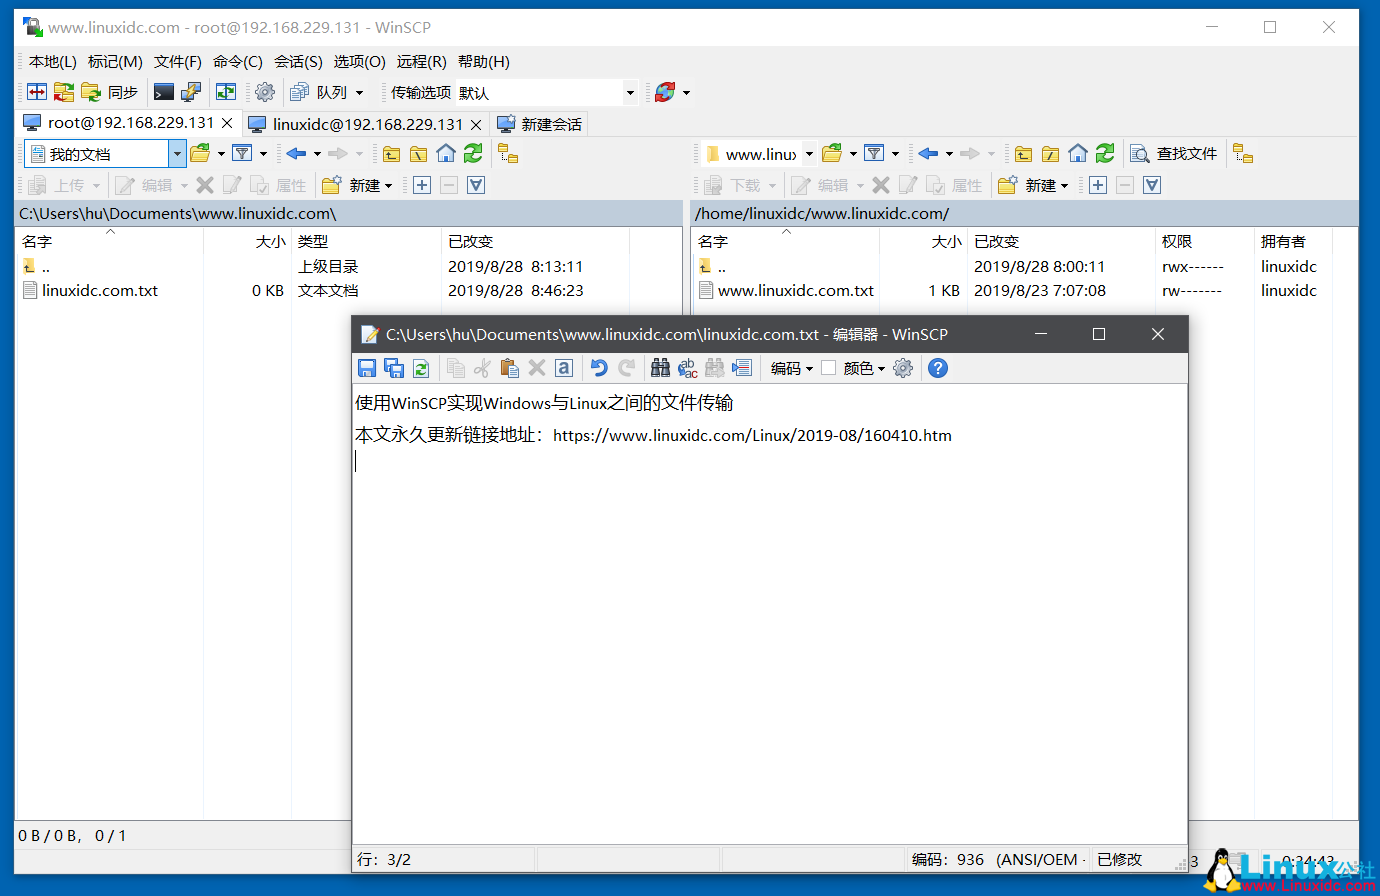The height and width of the screenshot is (896, 1380).
Task: Open the remote open-directory folder icon
Action: [832, 153]
